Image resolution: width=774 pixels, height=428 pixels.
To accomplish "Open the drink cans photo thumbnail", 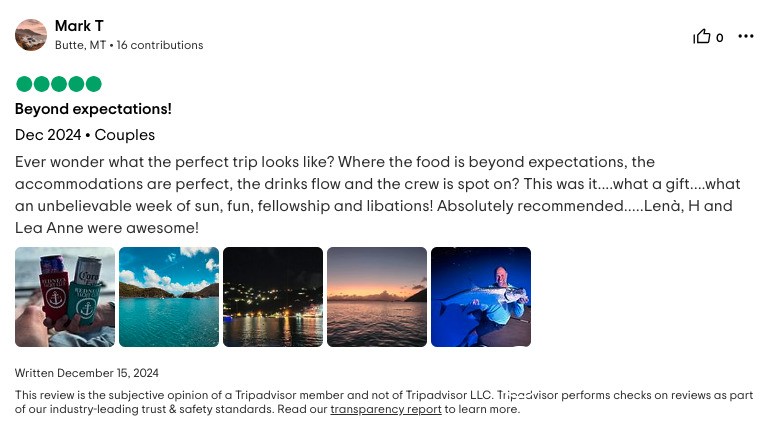I will pos(65,297).
